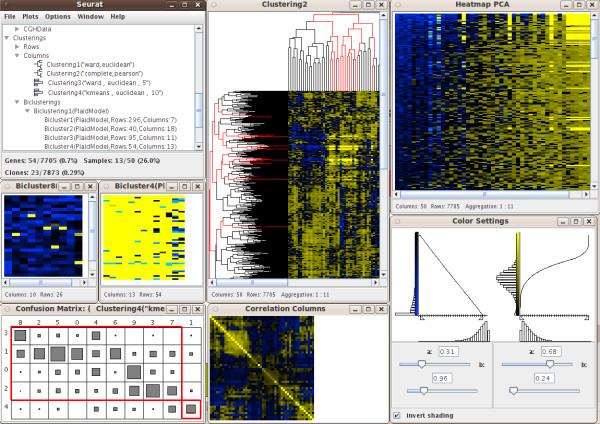Close the Clustering2 window
600x424 pixels.
click(x=382, y=5)
